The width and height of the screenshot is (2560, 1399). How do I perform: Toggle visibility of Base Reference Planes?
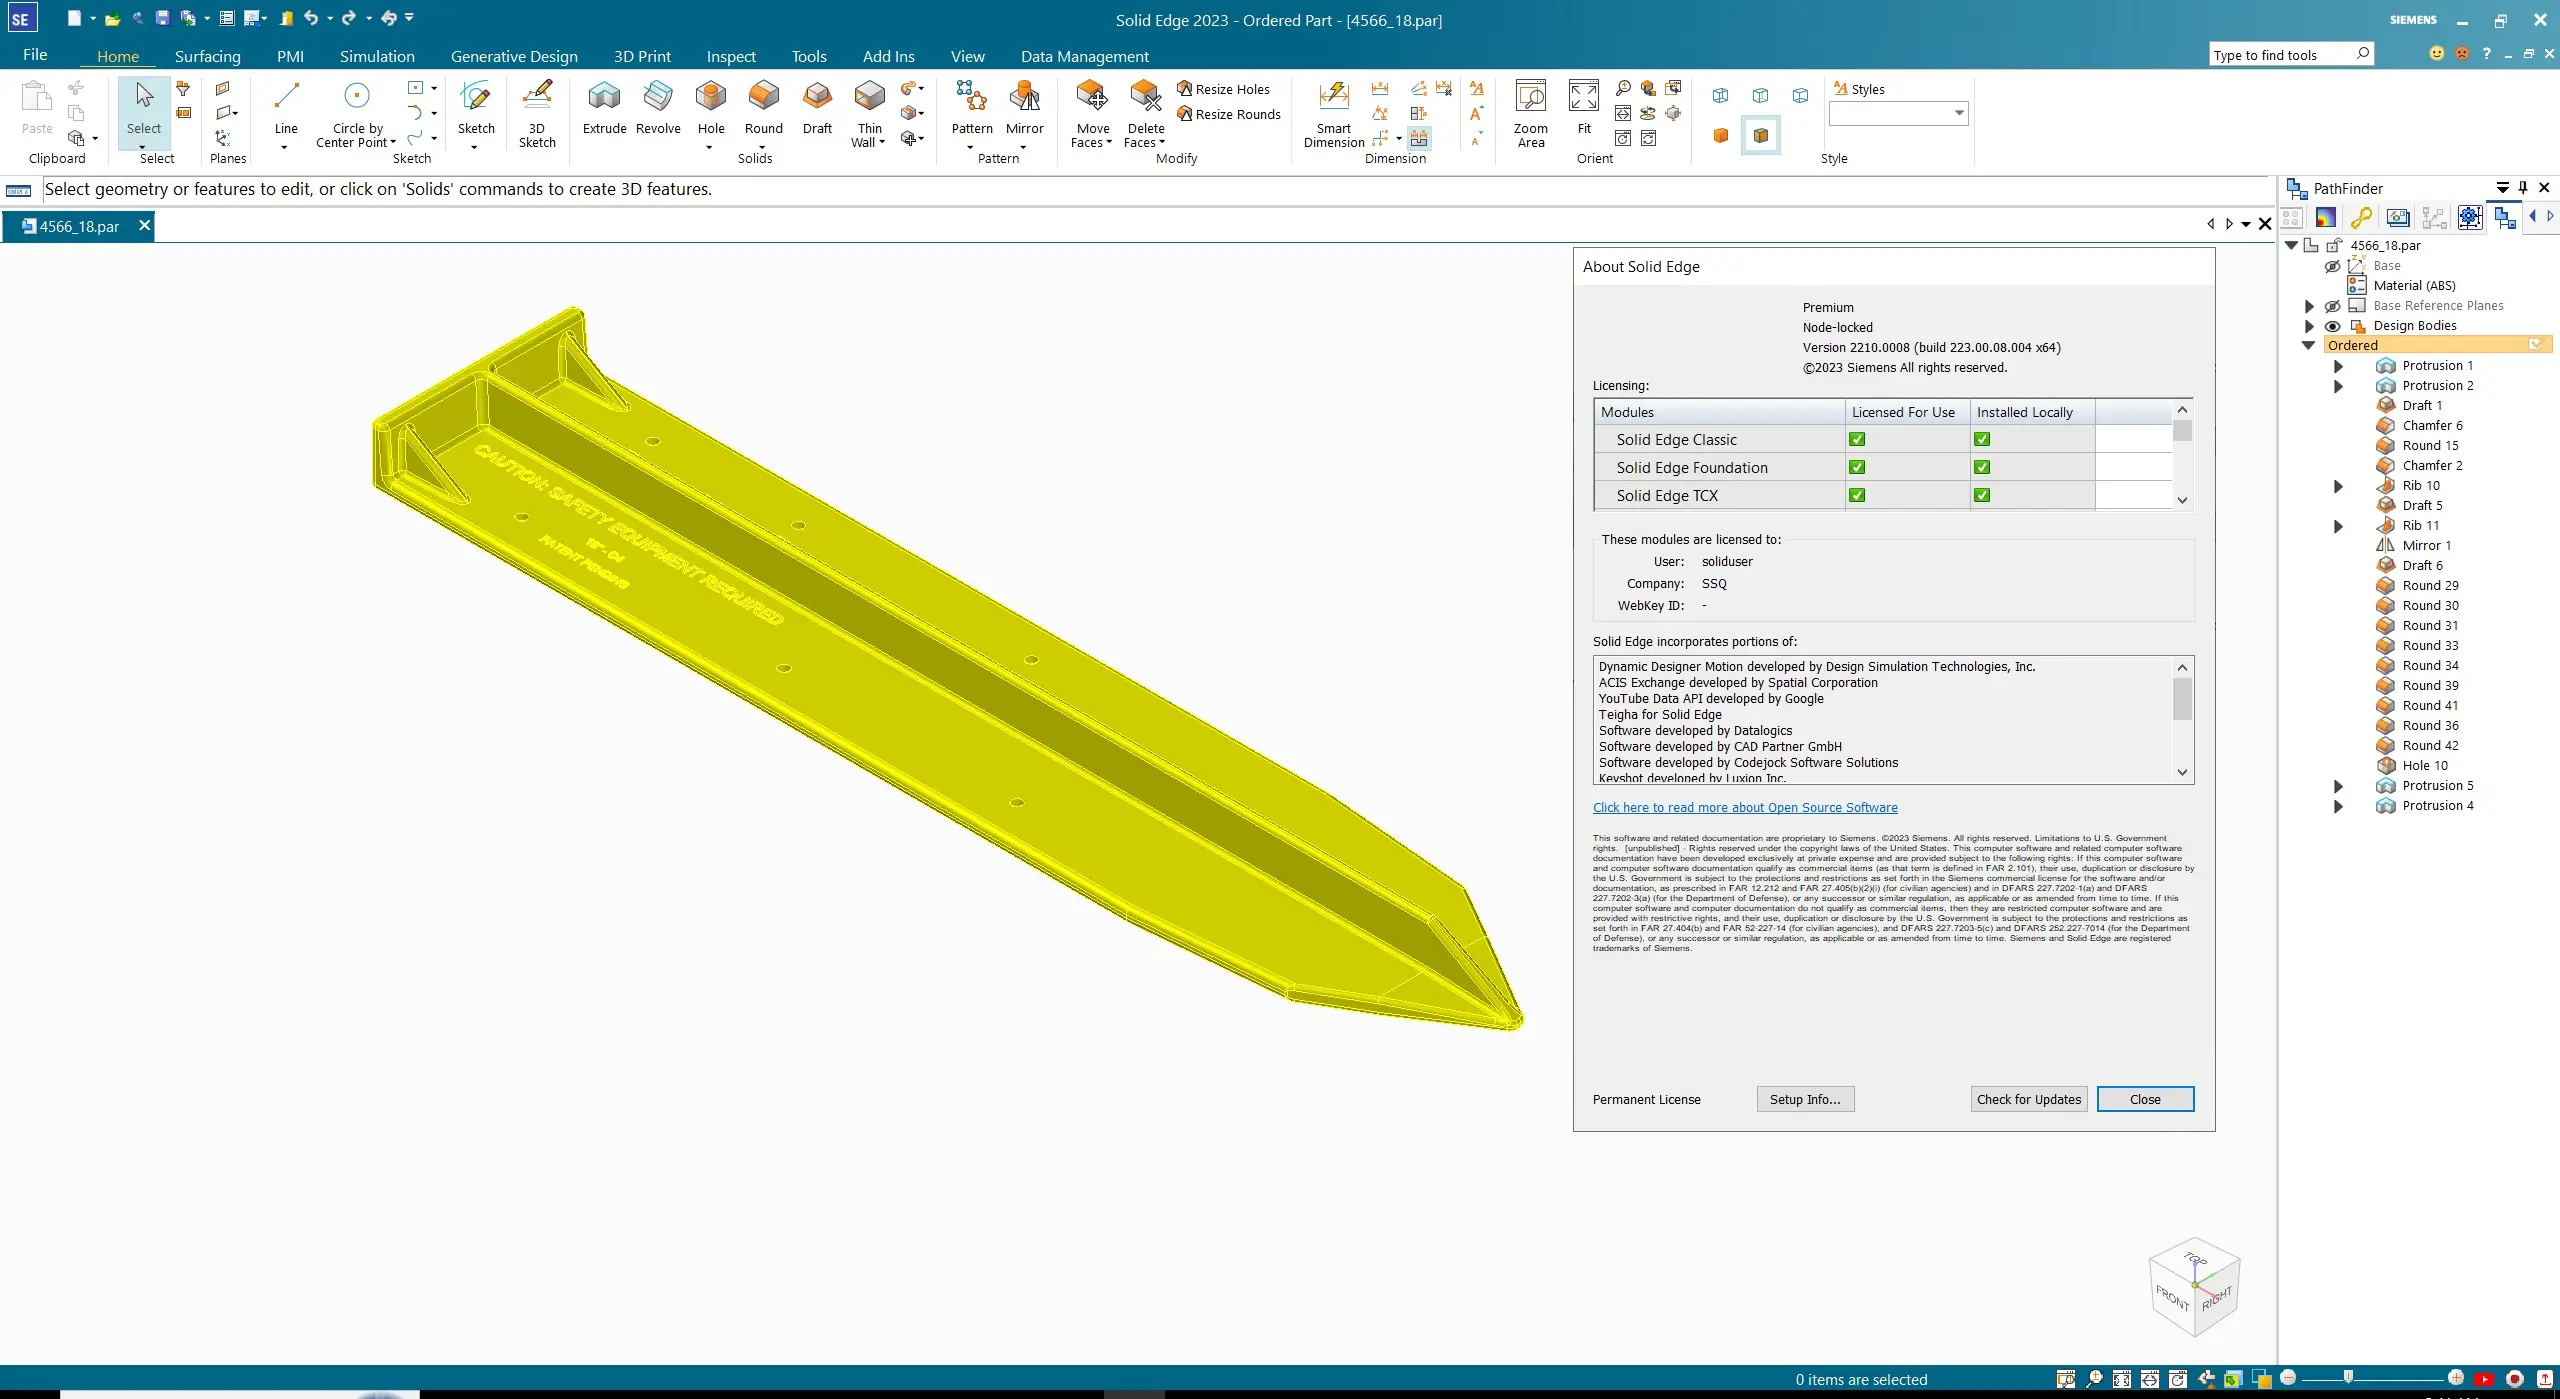click(2332, 306)
